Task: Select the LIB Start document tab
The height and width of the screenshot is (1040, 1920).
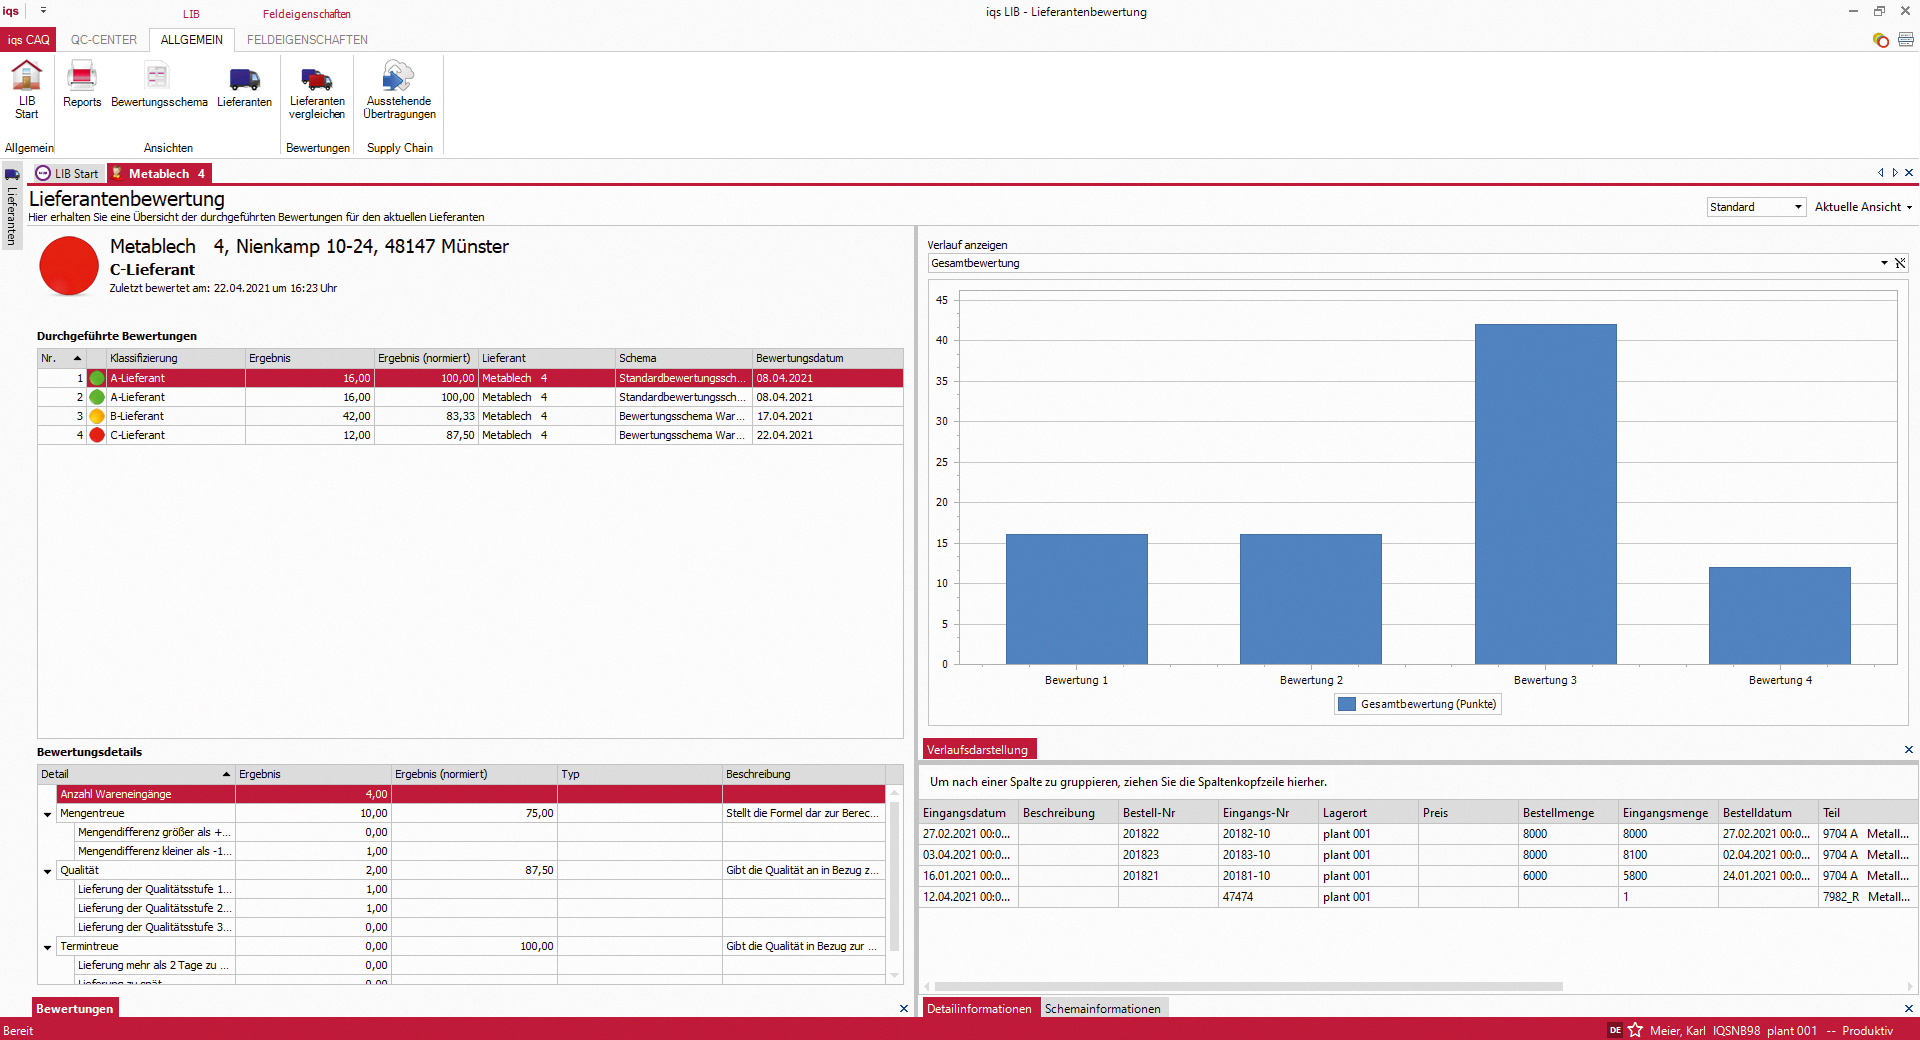Action: pyautogui.click(x=69, y=174)
